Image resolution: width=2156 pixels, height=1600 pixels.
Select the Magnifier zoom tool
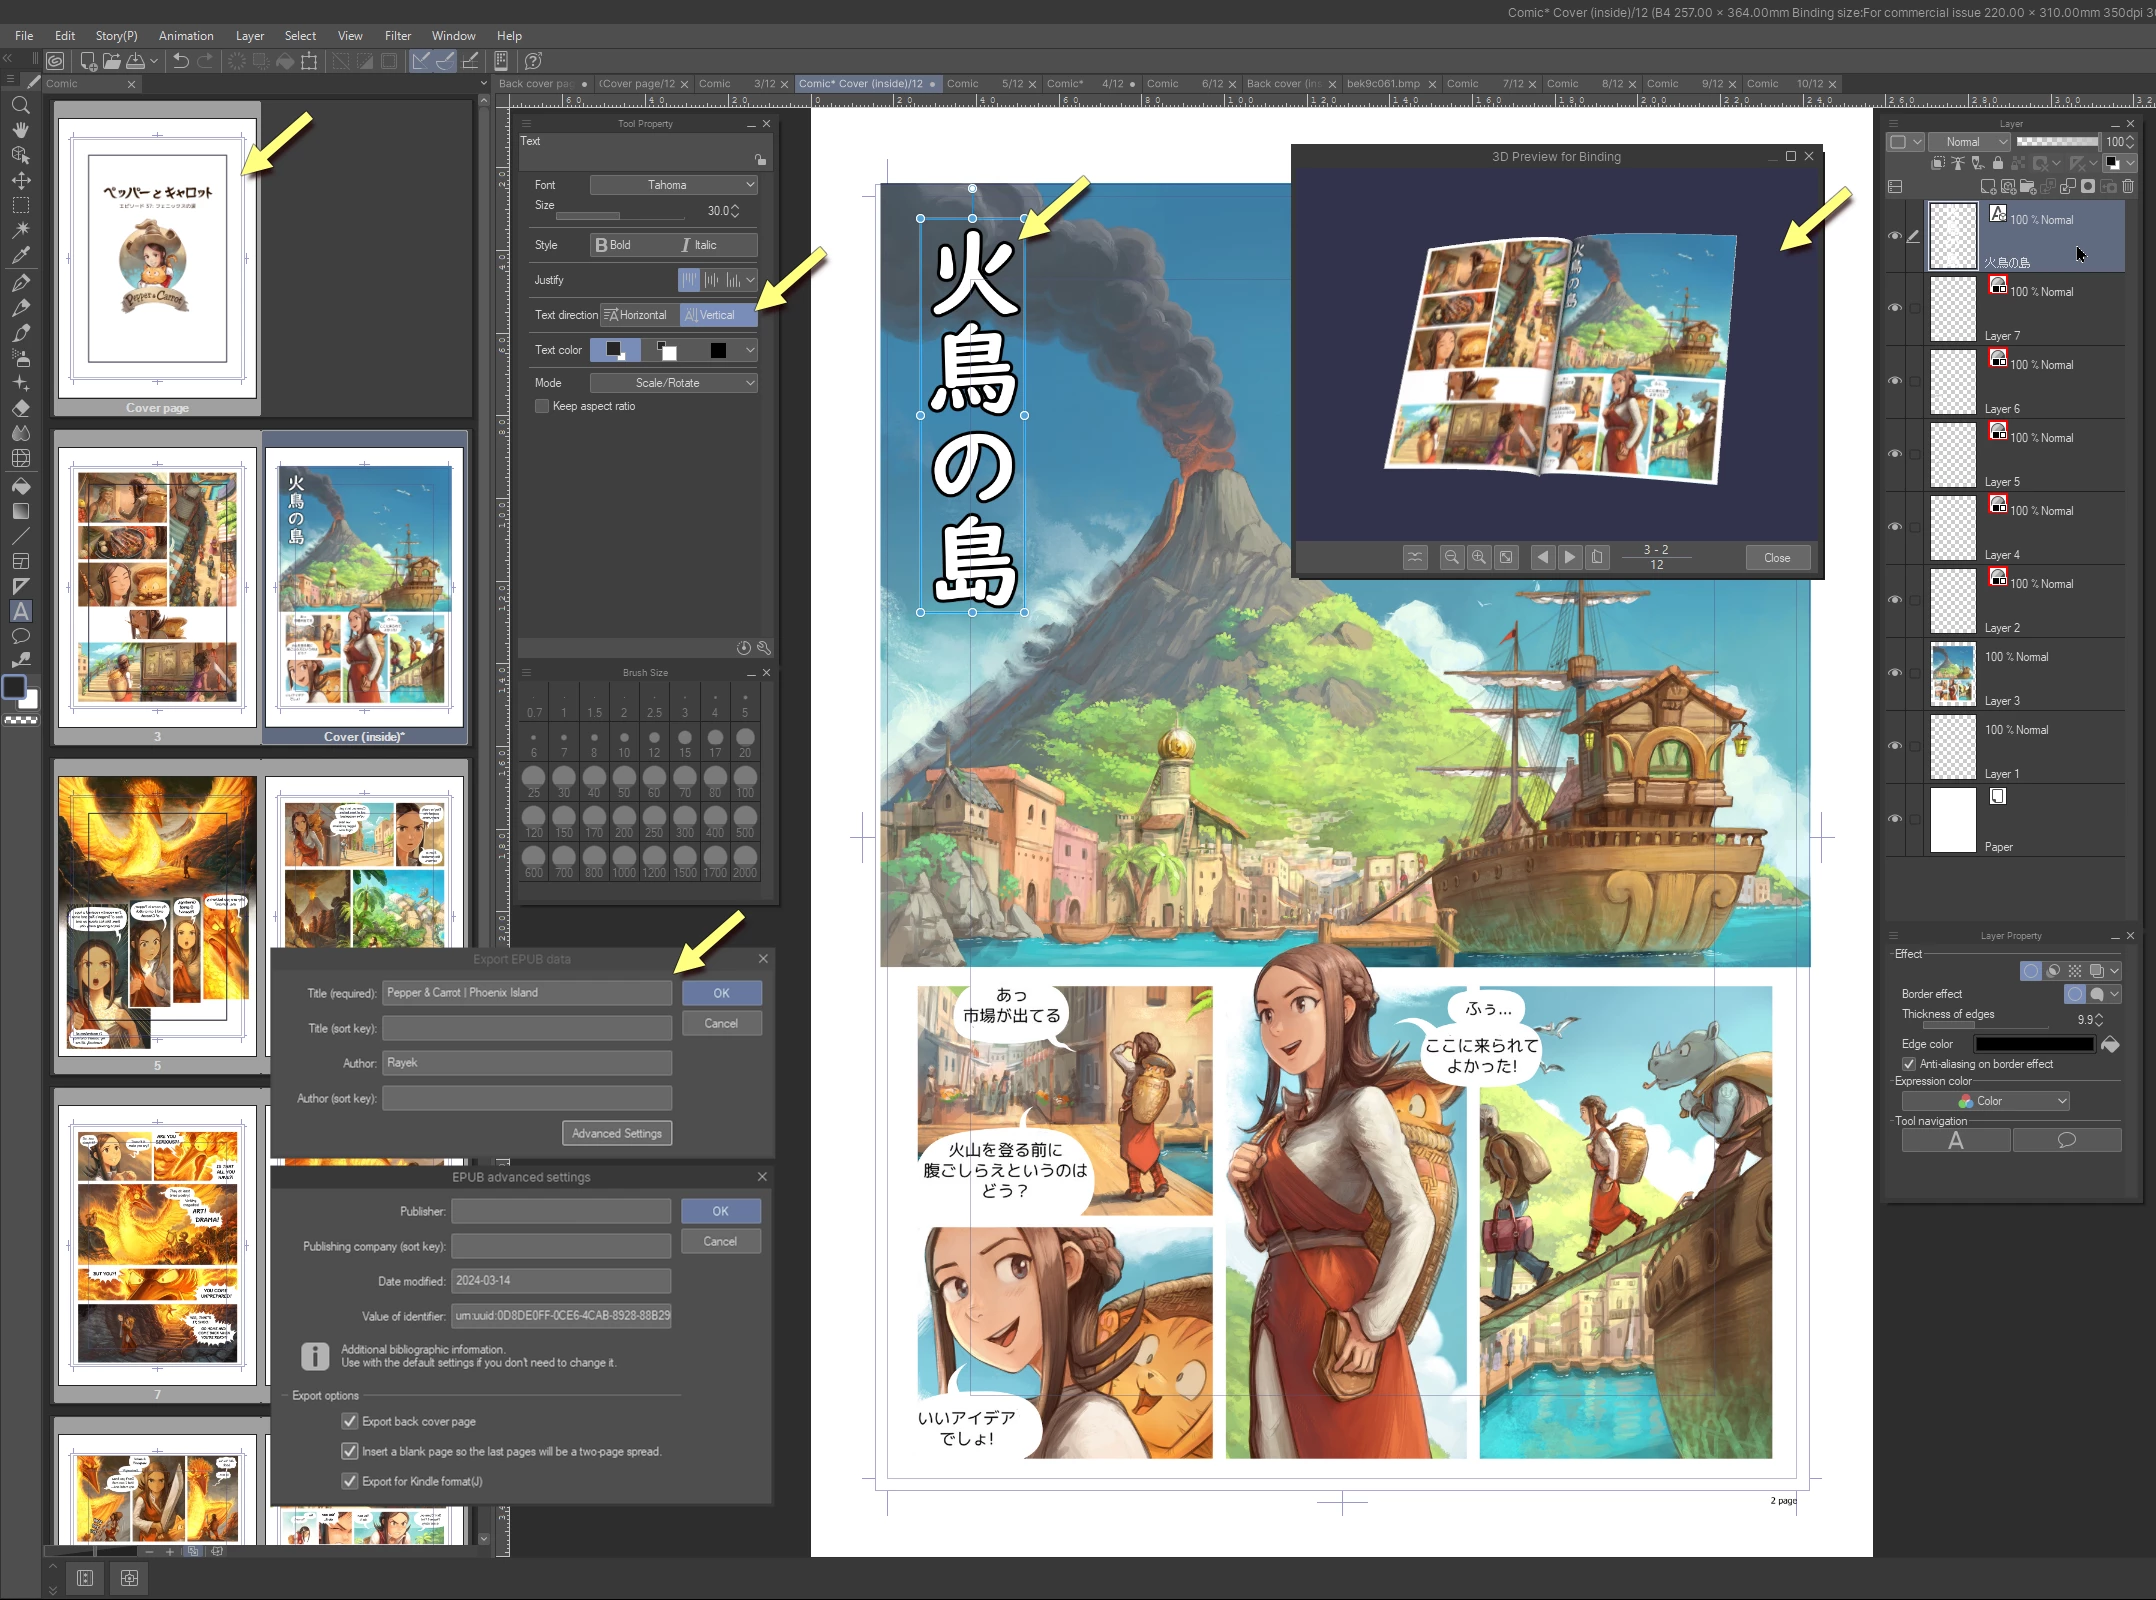coord(20,105)
